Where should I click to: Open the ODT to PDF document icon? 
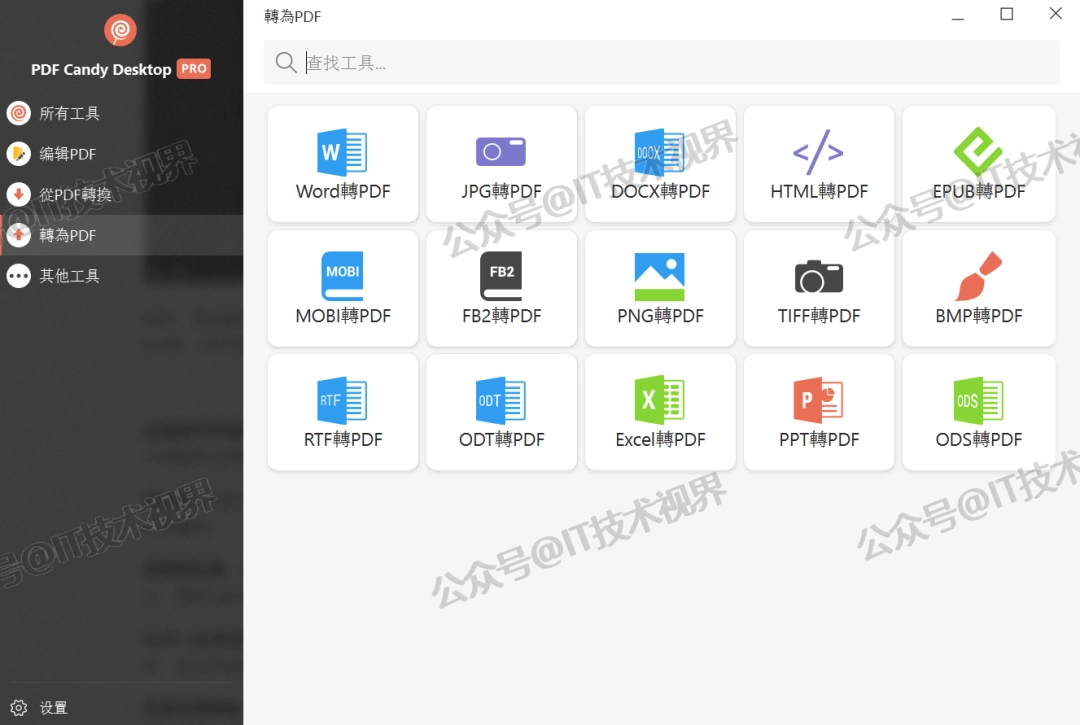point(501,399)
